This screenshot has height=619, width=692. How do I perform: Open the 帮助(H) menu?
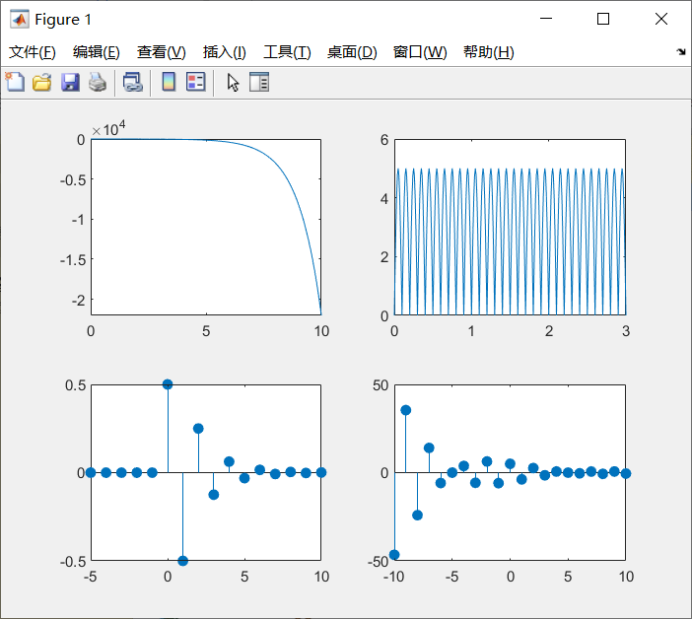point(489,52)
